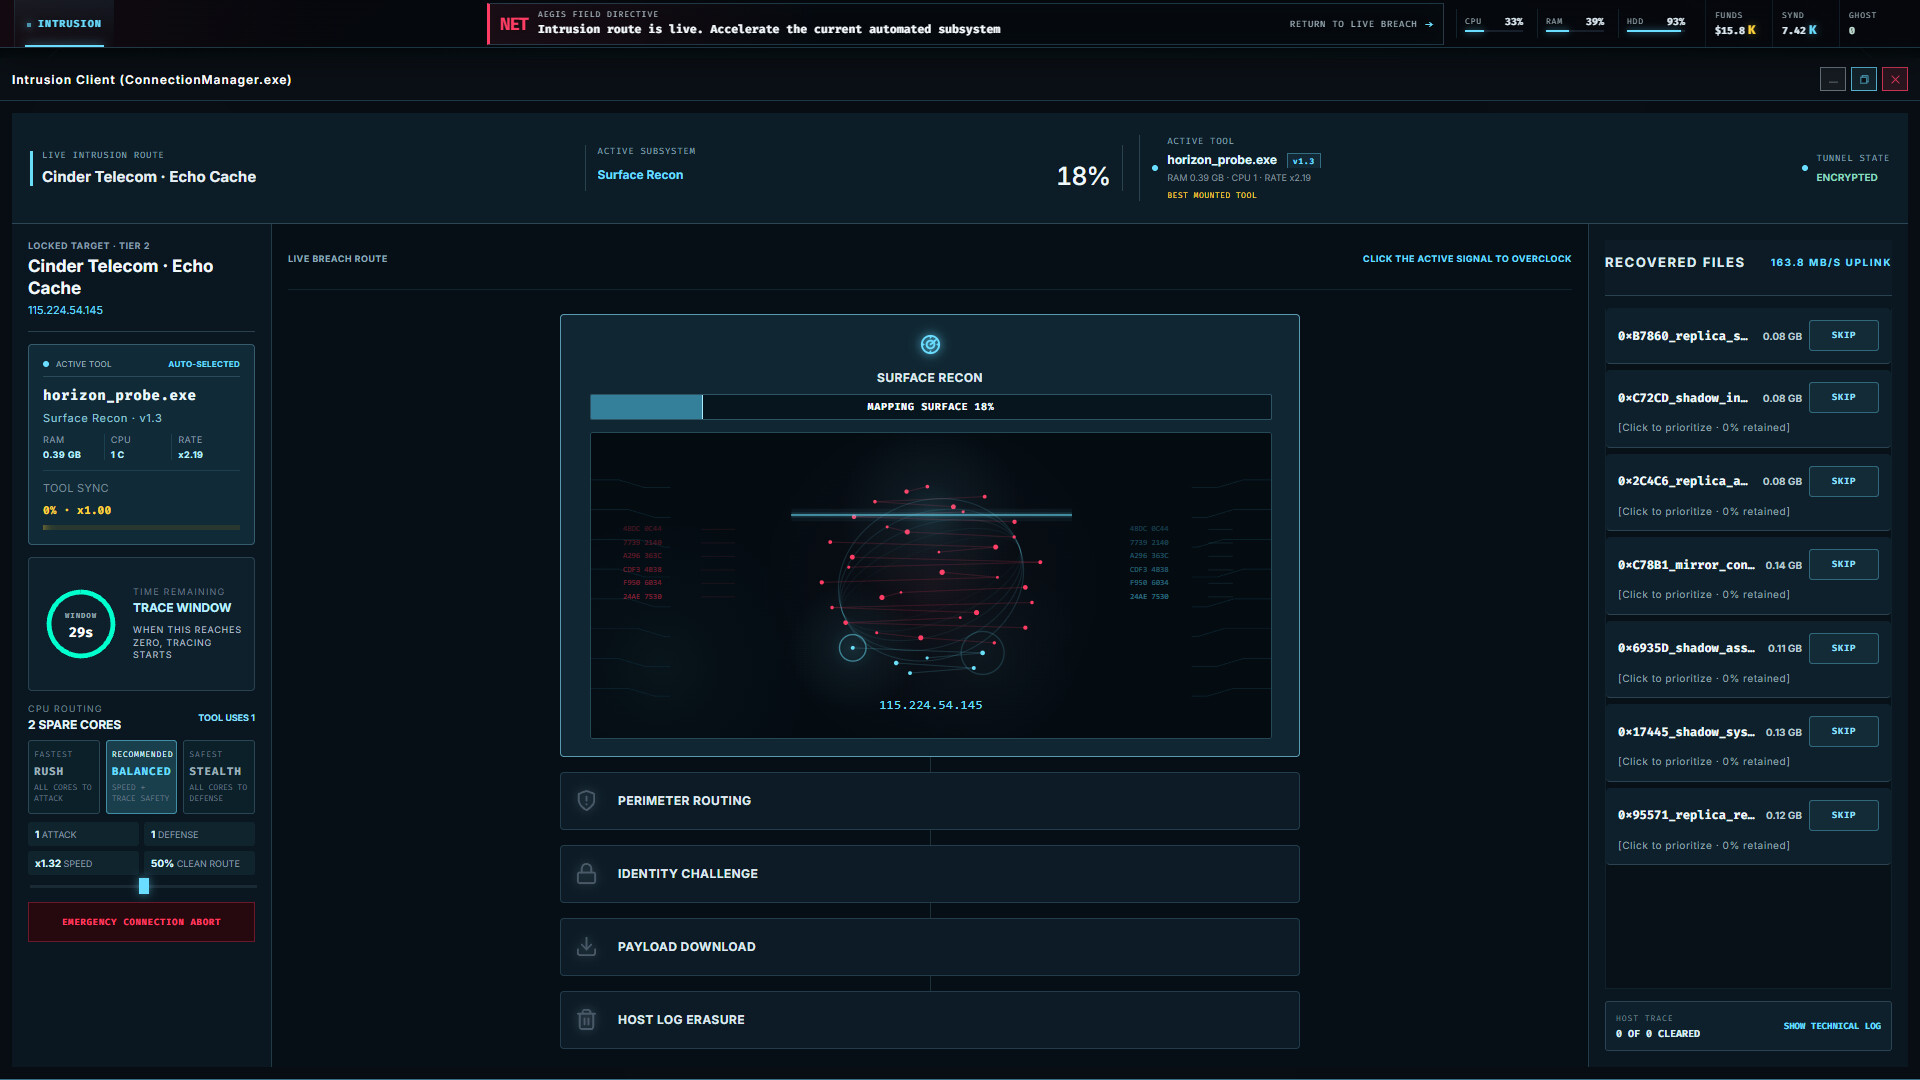Click the Perimeter Routing shield icon

(x=587, y=800)
